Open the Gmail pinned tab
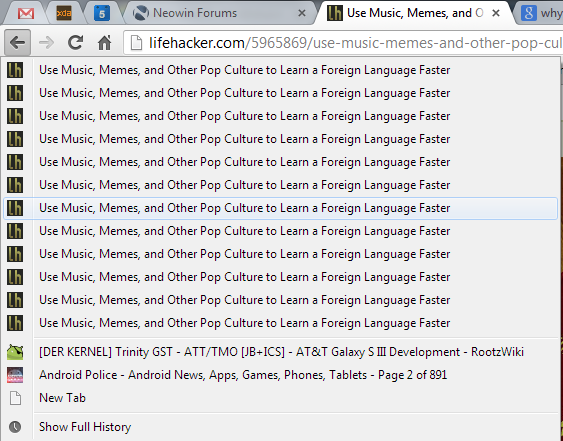Screen dimensions: 563x441 [x=26, y=14]
